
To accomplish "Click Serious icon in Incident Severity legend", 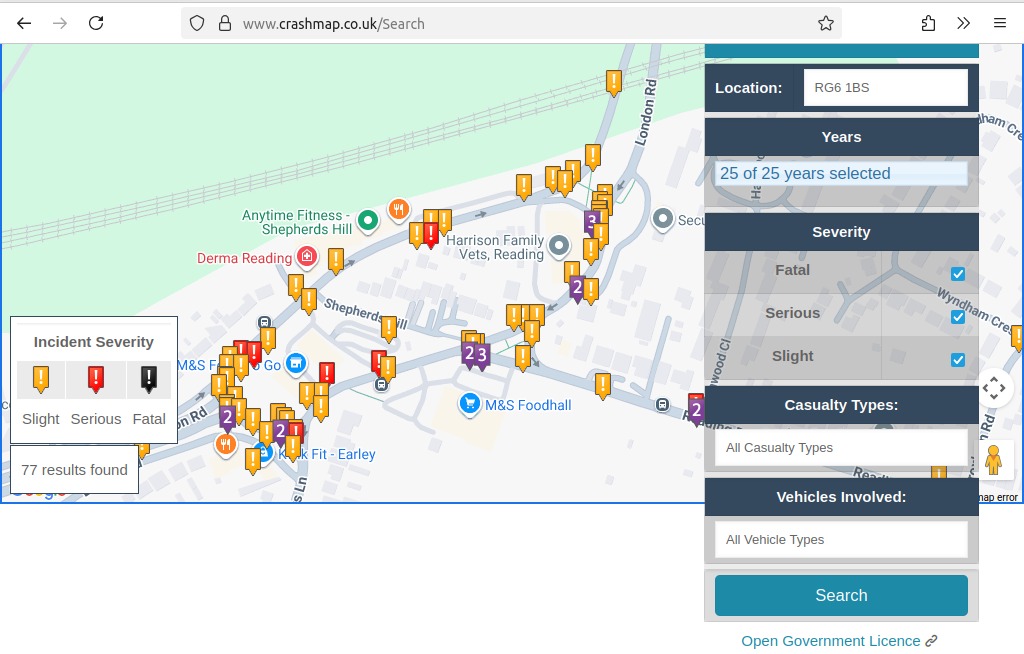I will [96, 379].
